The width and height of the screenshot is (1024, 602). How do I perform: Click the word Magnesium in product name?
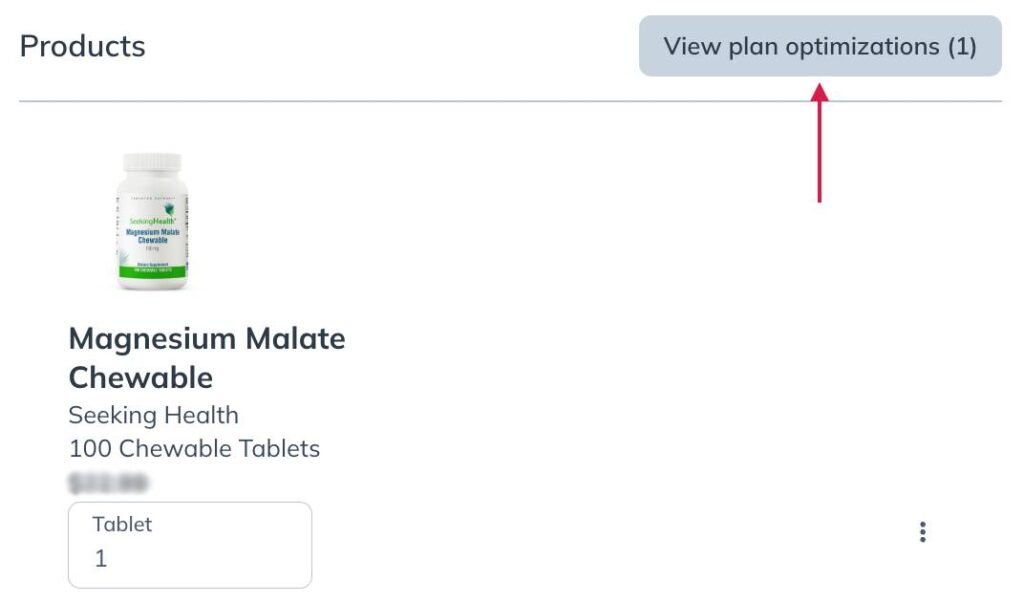pyautogui.click(x=152, y=338)
